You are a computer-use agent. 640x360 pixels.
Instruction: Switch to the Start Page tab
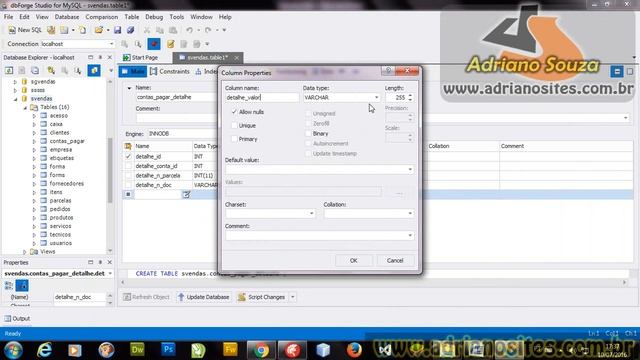coord(141,58)
